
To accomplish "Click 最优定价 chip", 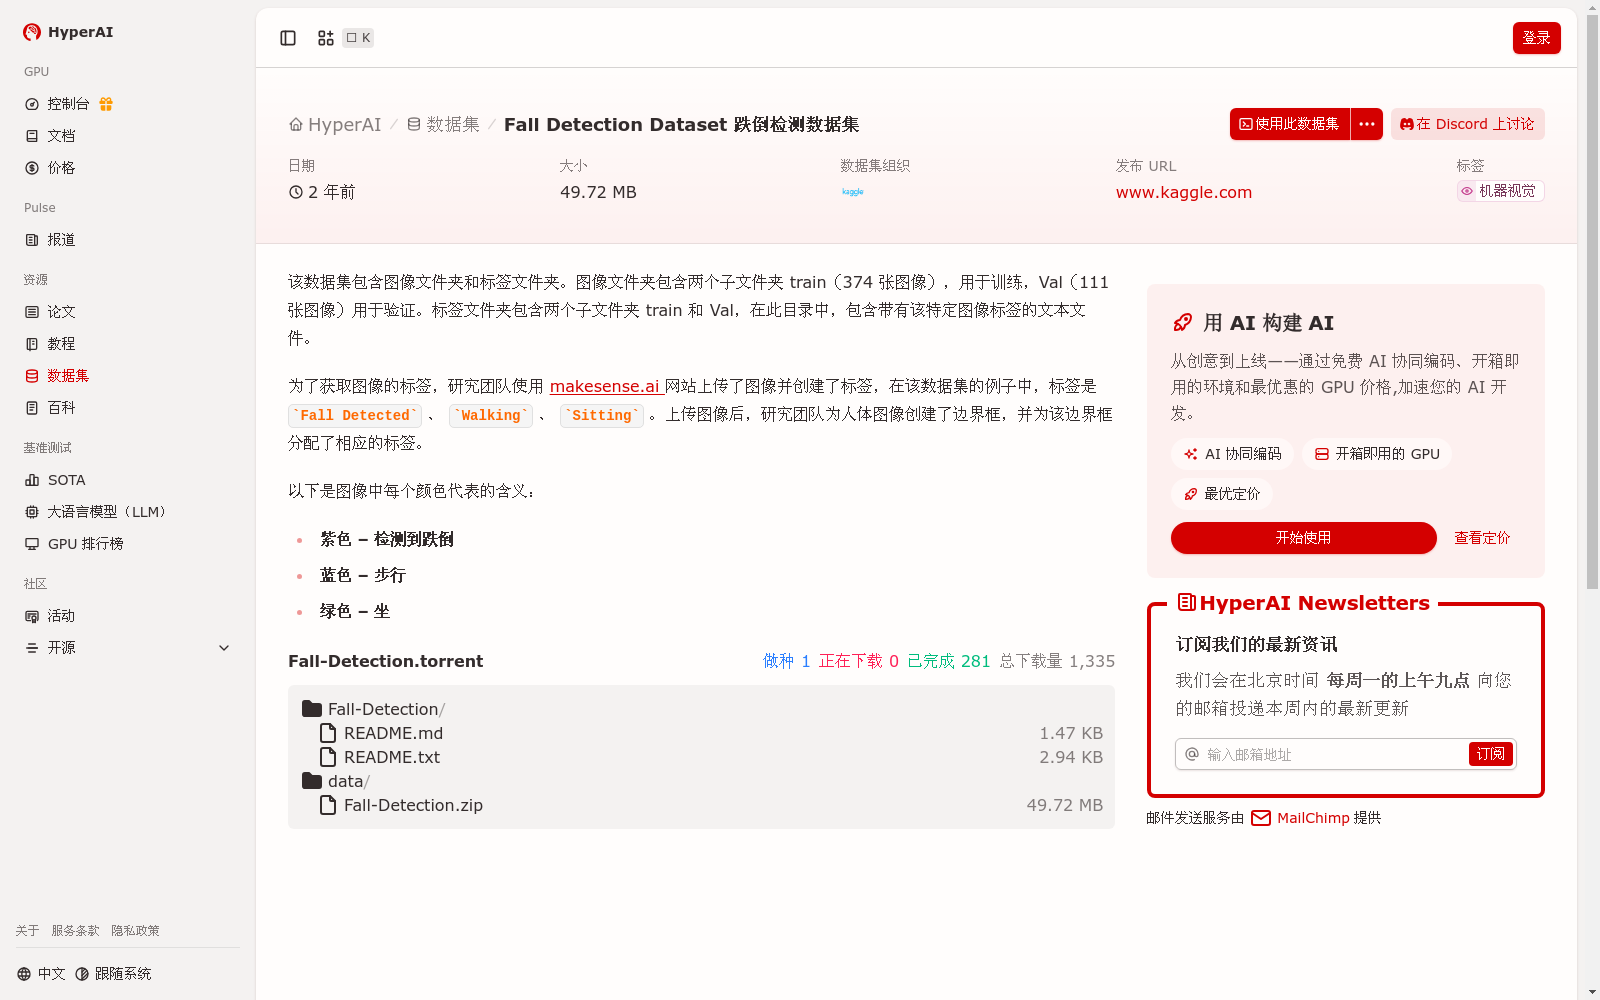I will [x=1222, y=494].
